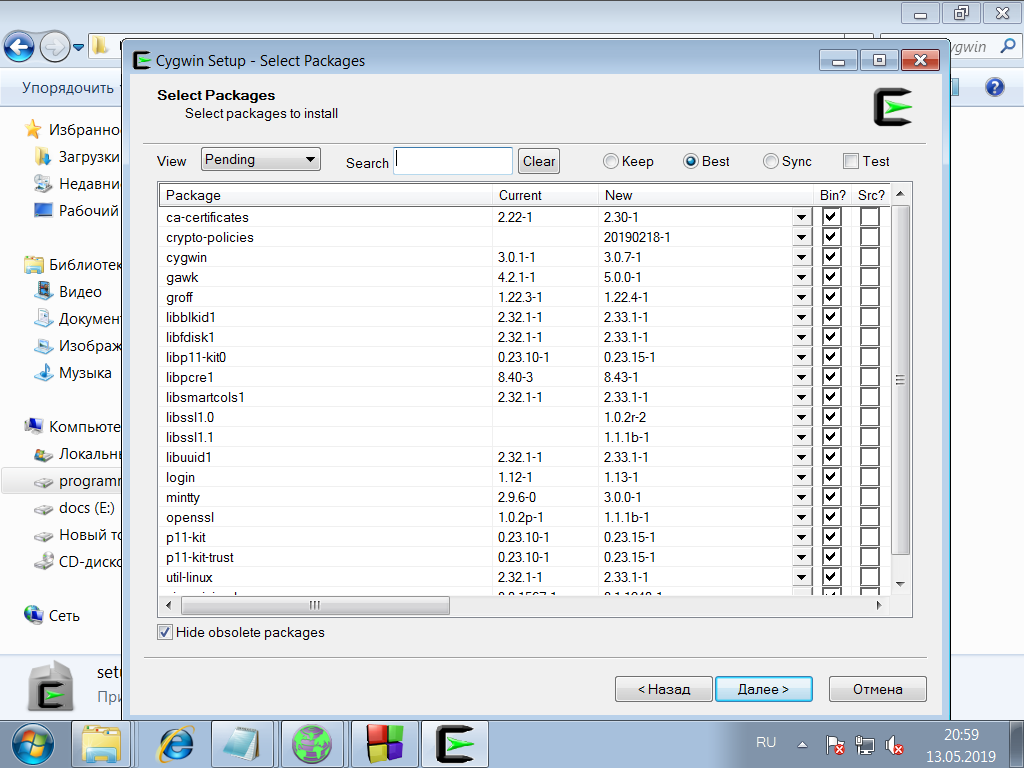The height and width of the screenshot is (768, 1024).
Task: Open the View dropdown set to Pending
Action: [260, 159]
